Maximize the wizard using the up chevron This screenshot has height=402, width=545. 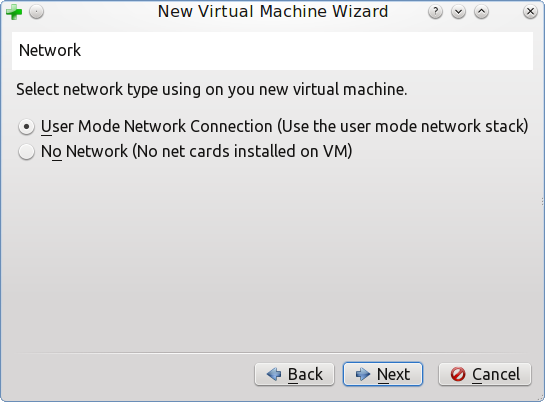481,12
